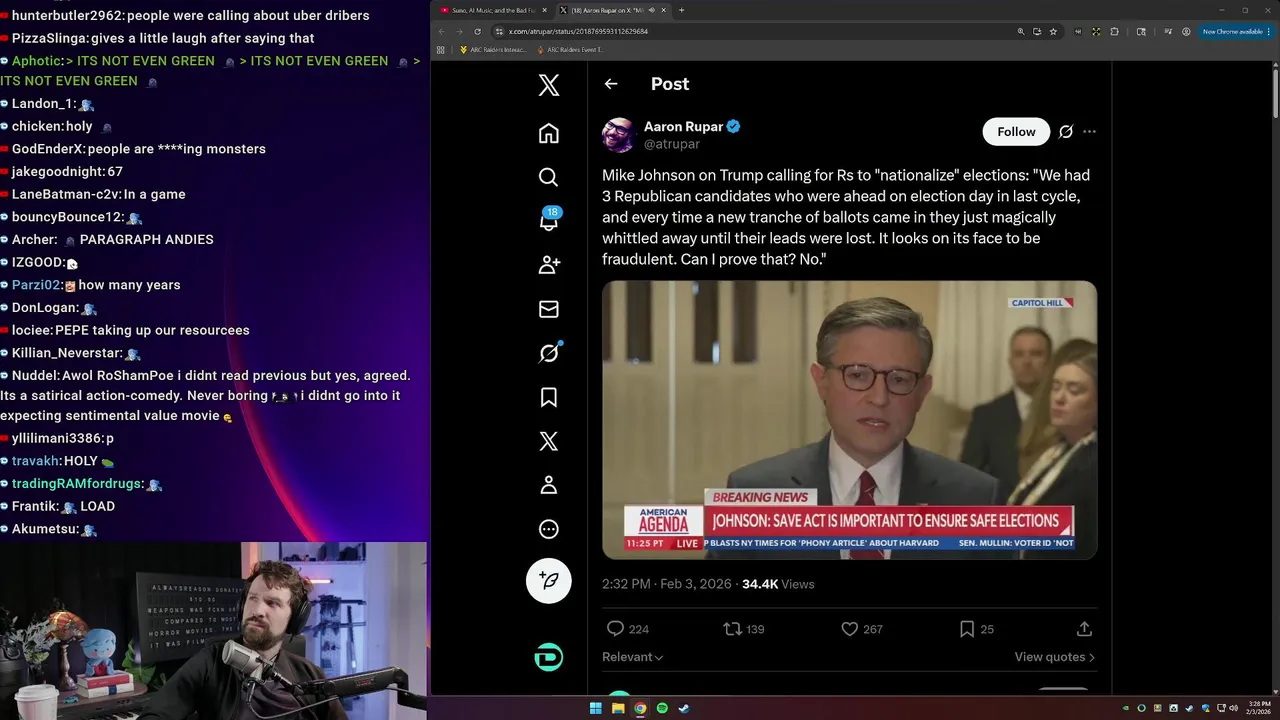Open Notifications bell with 18 badge
Image resolution: width=1280 pixels, height=720 pixels.
549,220
